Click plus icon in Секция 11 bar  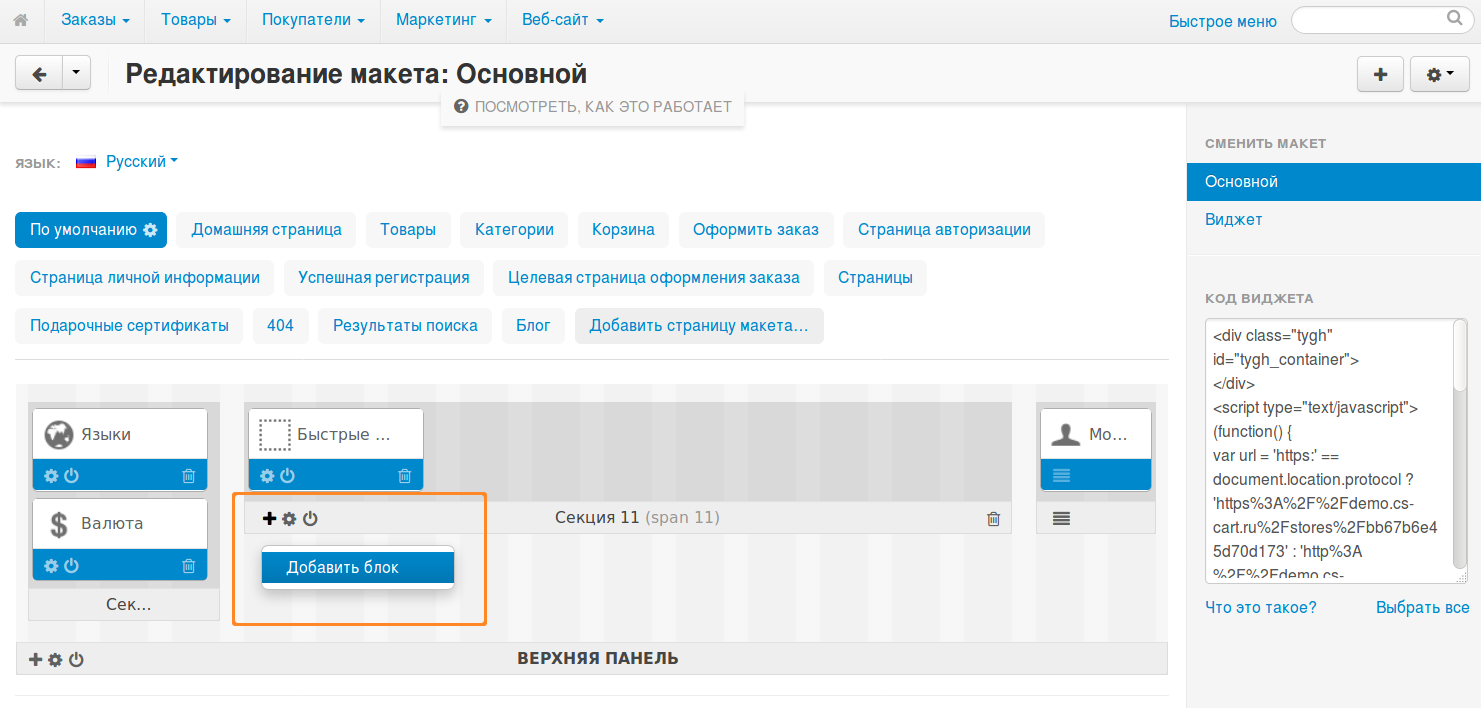click(x=269, y=518)
